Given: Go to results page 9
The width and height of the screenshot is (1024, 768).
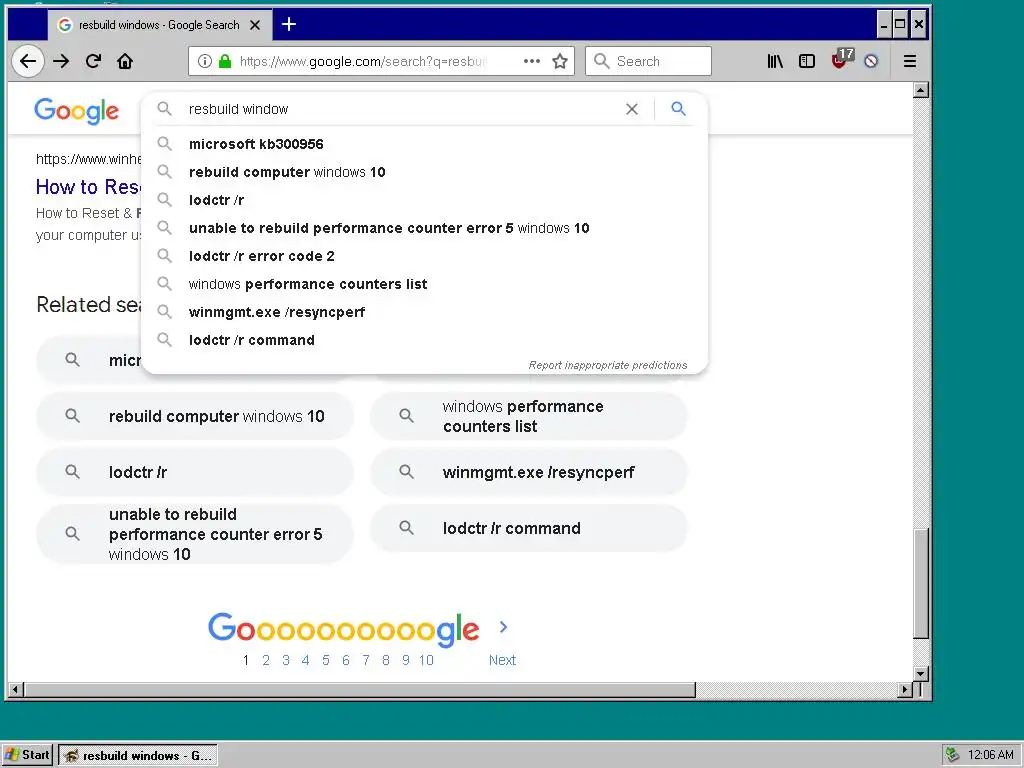Looking at the screenshot, I should (406, 660).
